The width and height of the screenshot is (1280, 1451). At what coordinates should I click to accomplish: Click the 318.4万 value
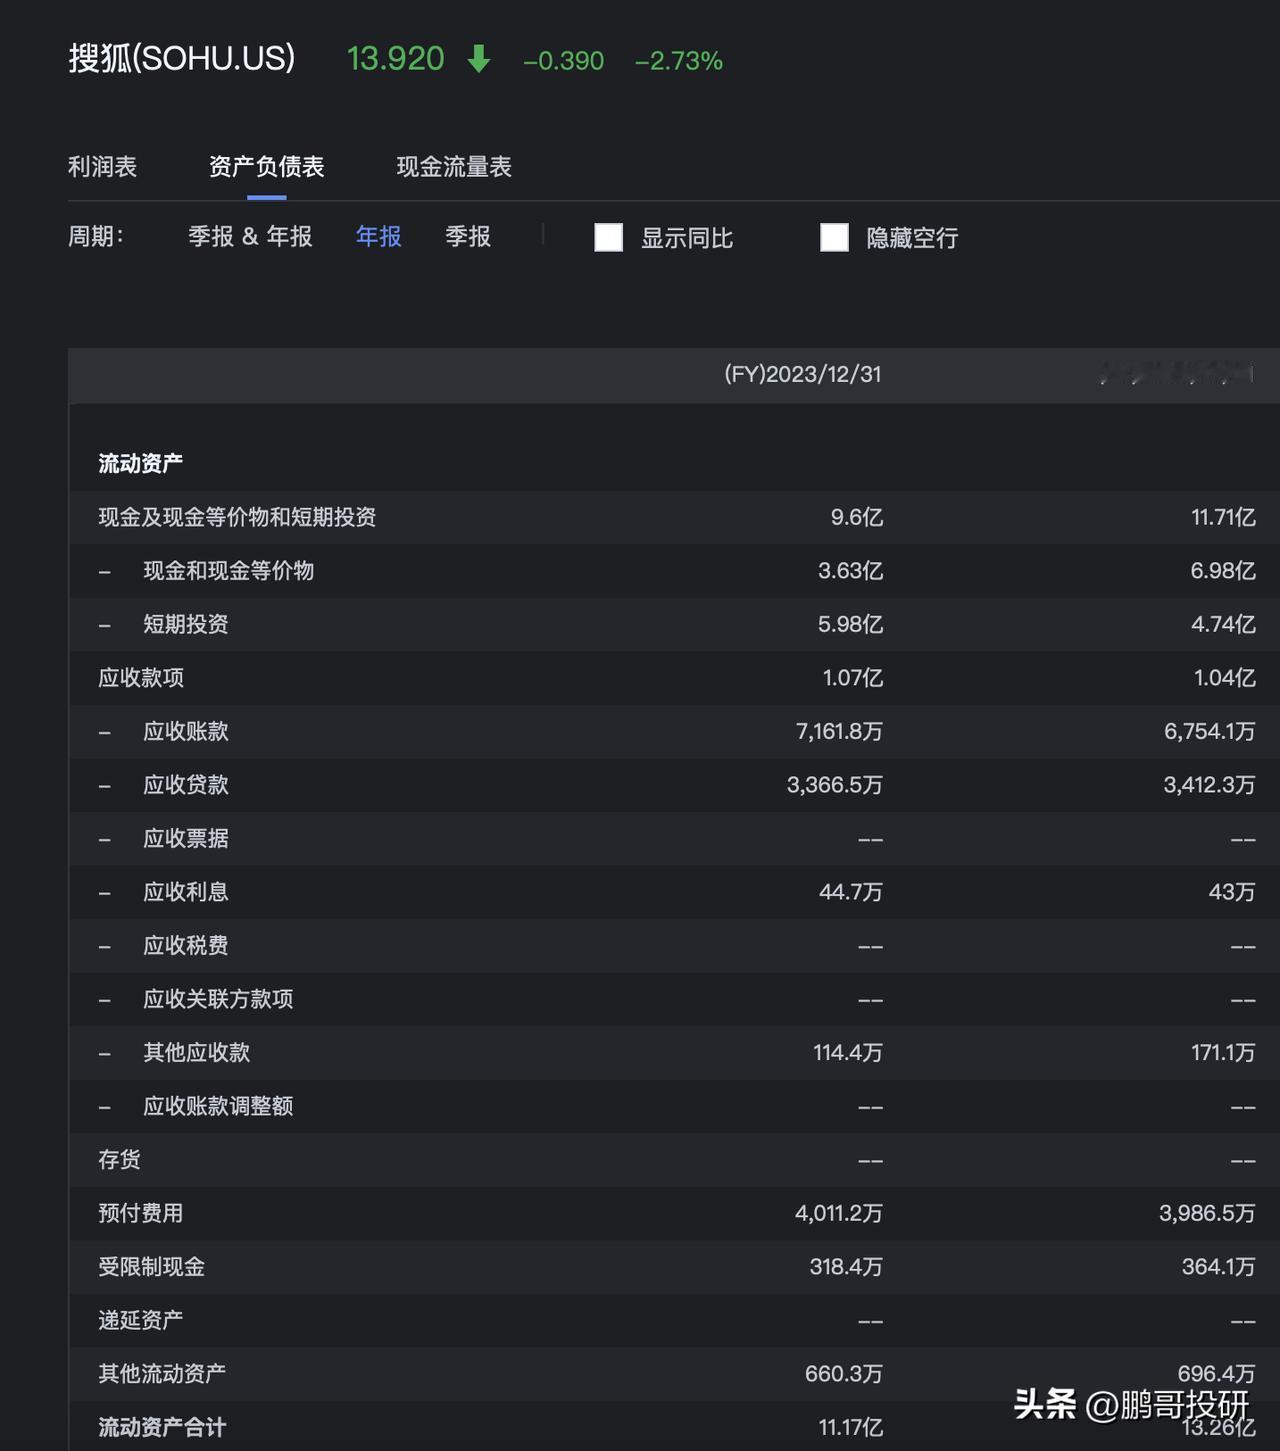tap(847, 1267)
